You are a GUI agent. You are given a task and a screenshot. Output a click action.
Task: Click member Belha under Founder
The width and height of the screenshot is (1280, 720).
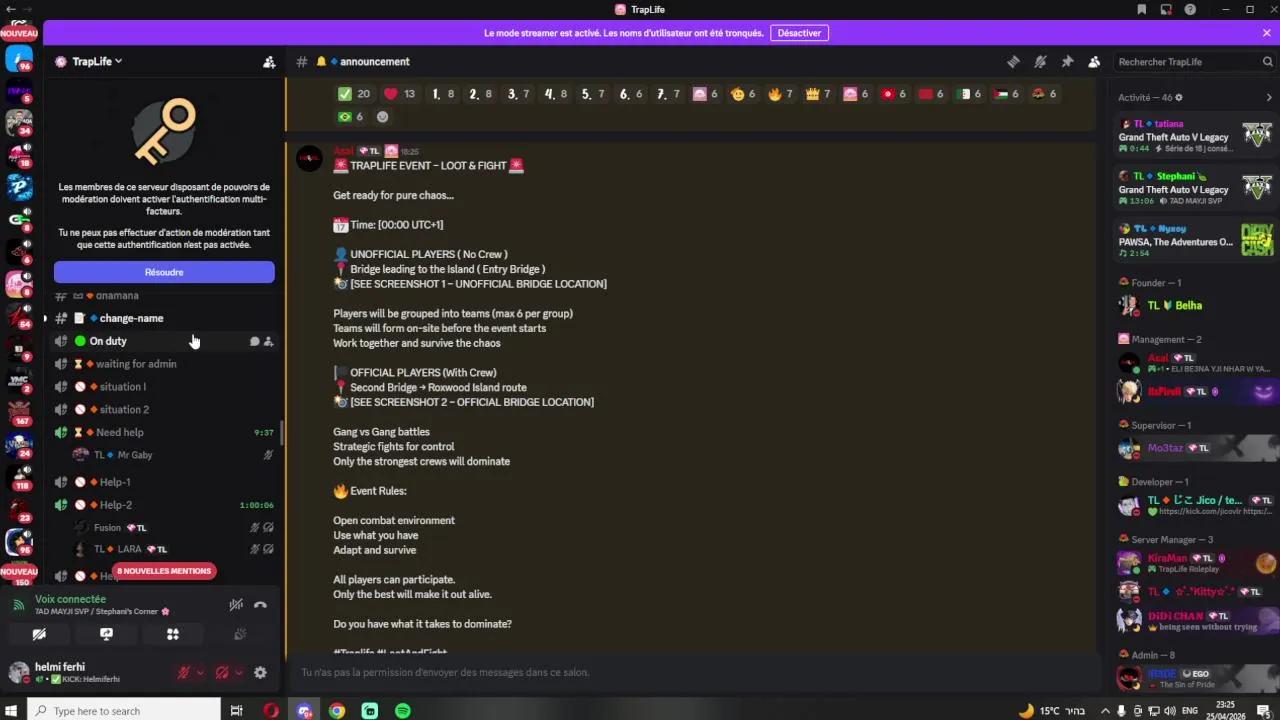(x=1196, y=306)
